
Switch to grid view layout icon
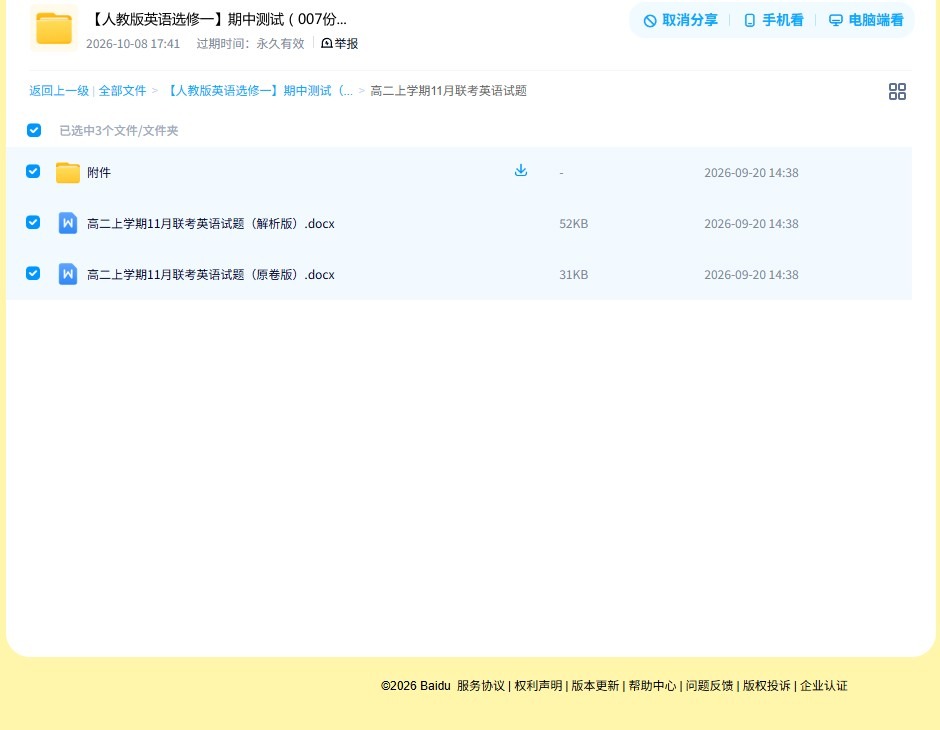tap(897, 91)
